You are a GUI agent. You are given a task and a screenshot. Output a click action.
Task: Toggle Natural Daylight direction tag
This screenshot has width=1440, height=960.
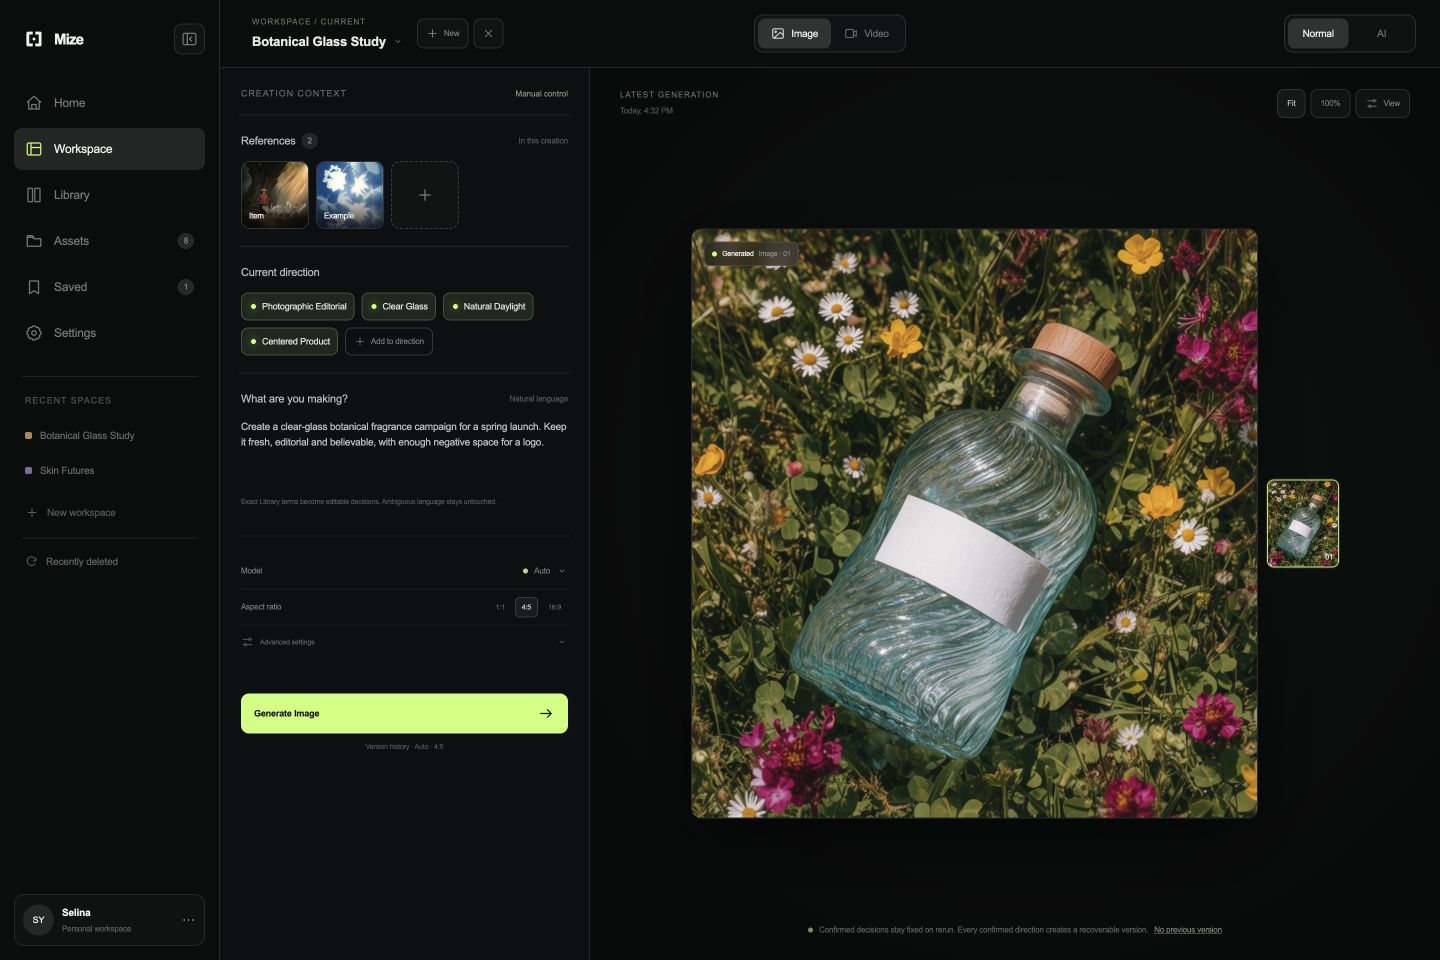tap(488, 307)
